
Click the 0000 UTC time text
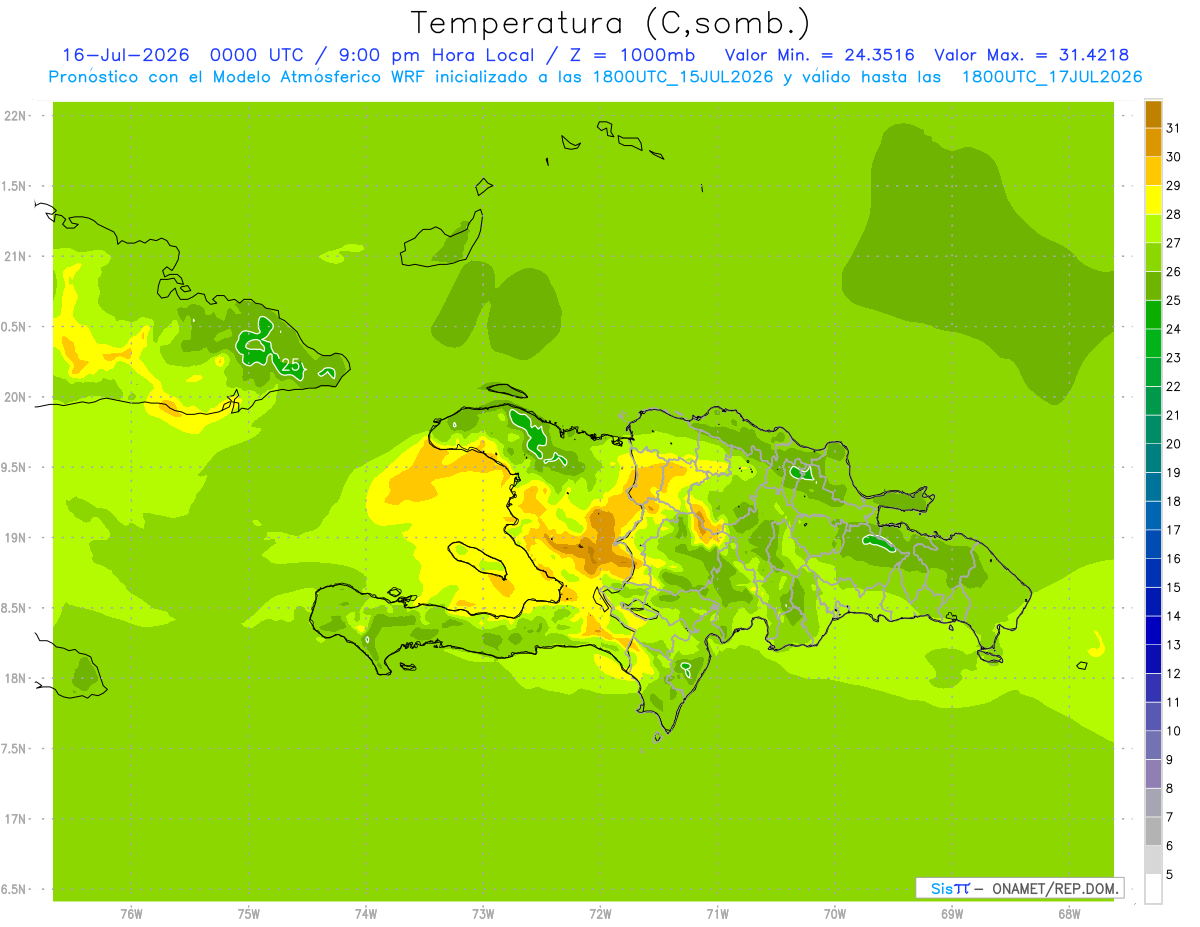(258, 55)
